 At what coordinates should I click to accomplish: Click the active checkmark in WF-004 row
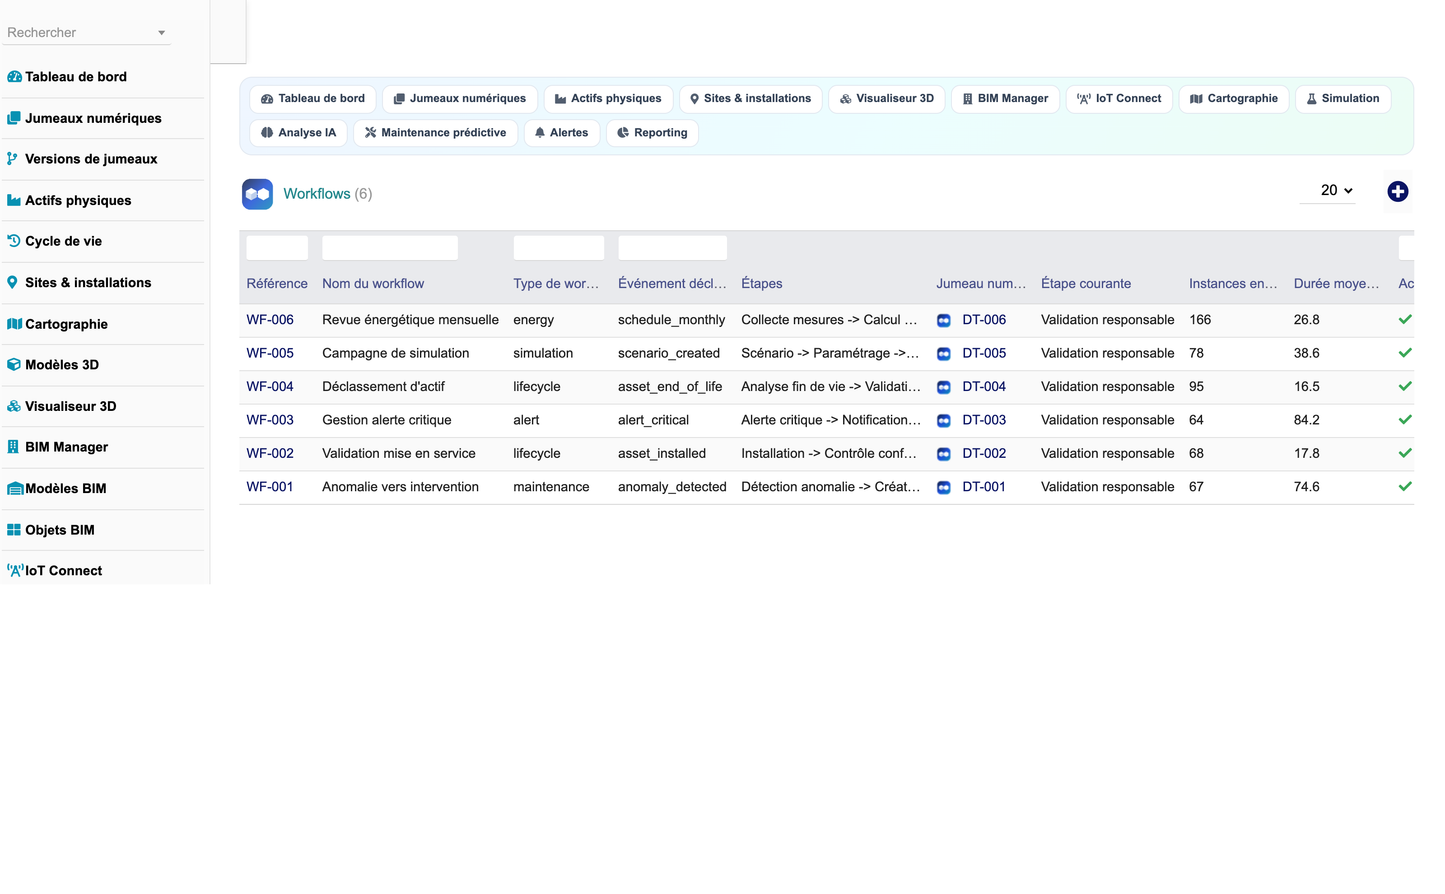[1405, 386]
